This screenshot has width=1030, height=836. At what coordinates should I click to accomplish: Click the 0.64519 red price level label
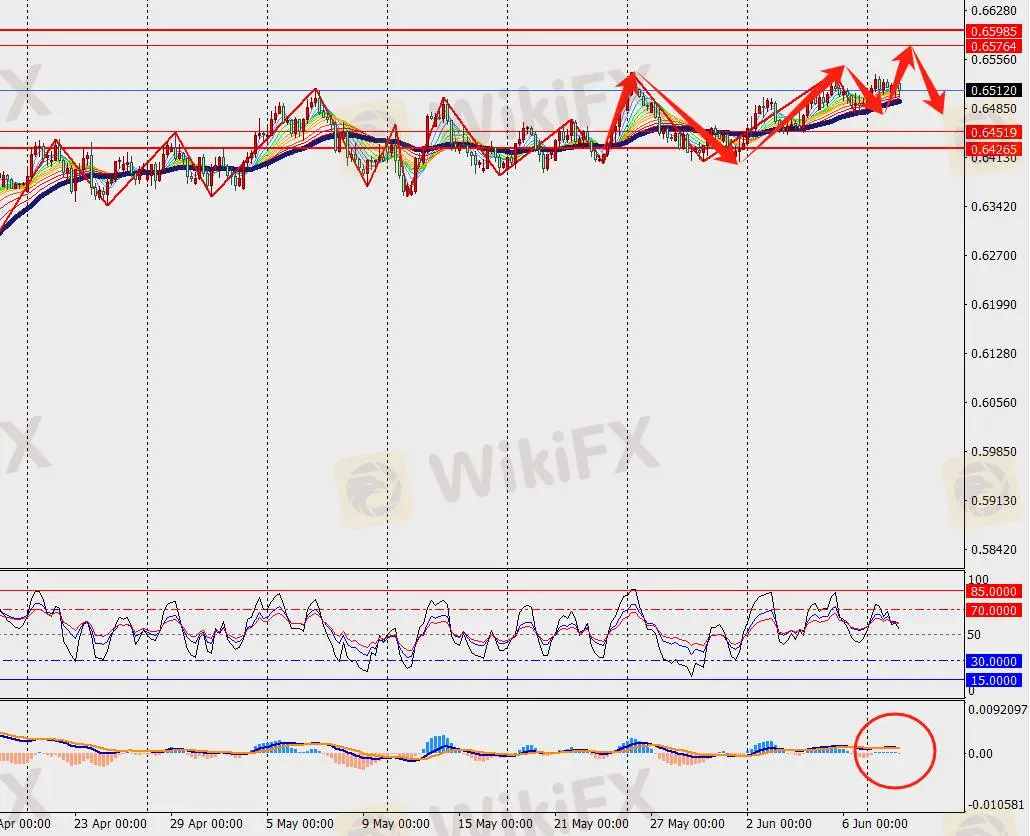[994, 133]
